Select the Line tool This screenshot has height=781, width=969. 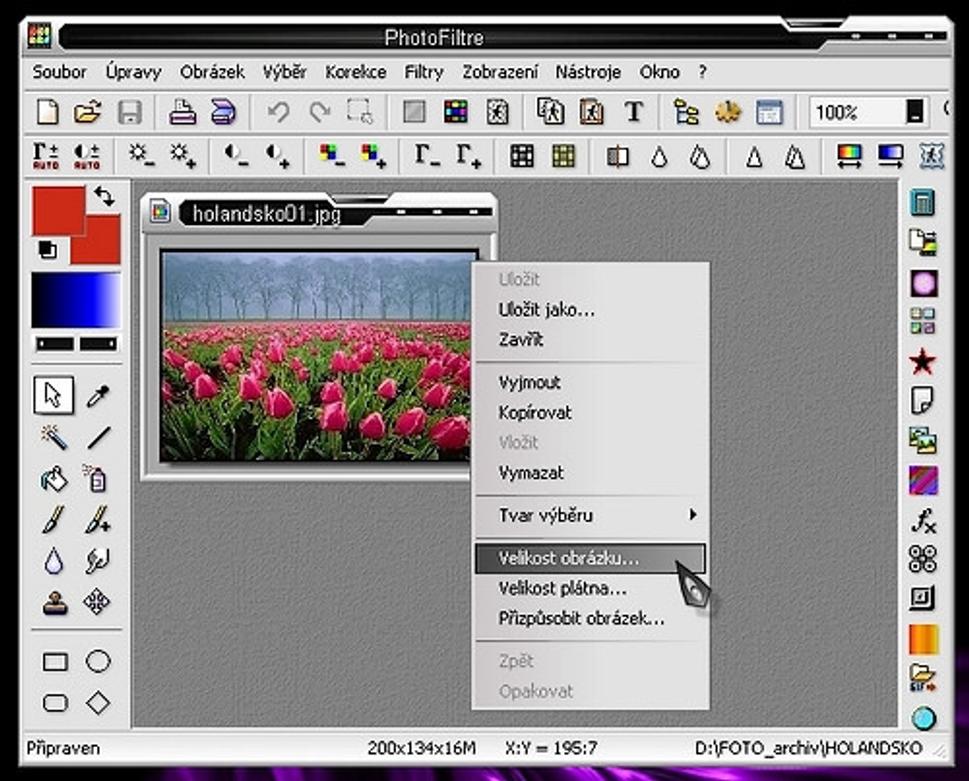pyautogui.click(x=98, y=438)
